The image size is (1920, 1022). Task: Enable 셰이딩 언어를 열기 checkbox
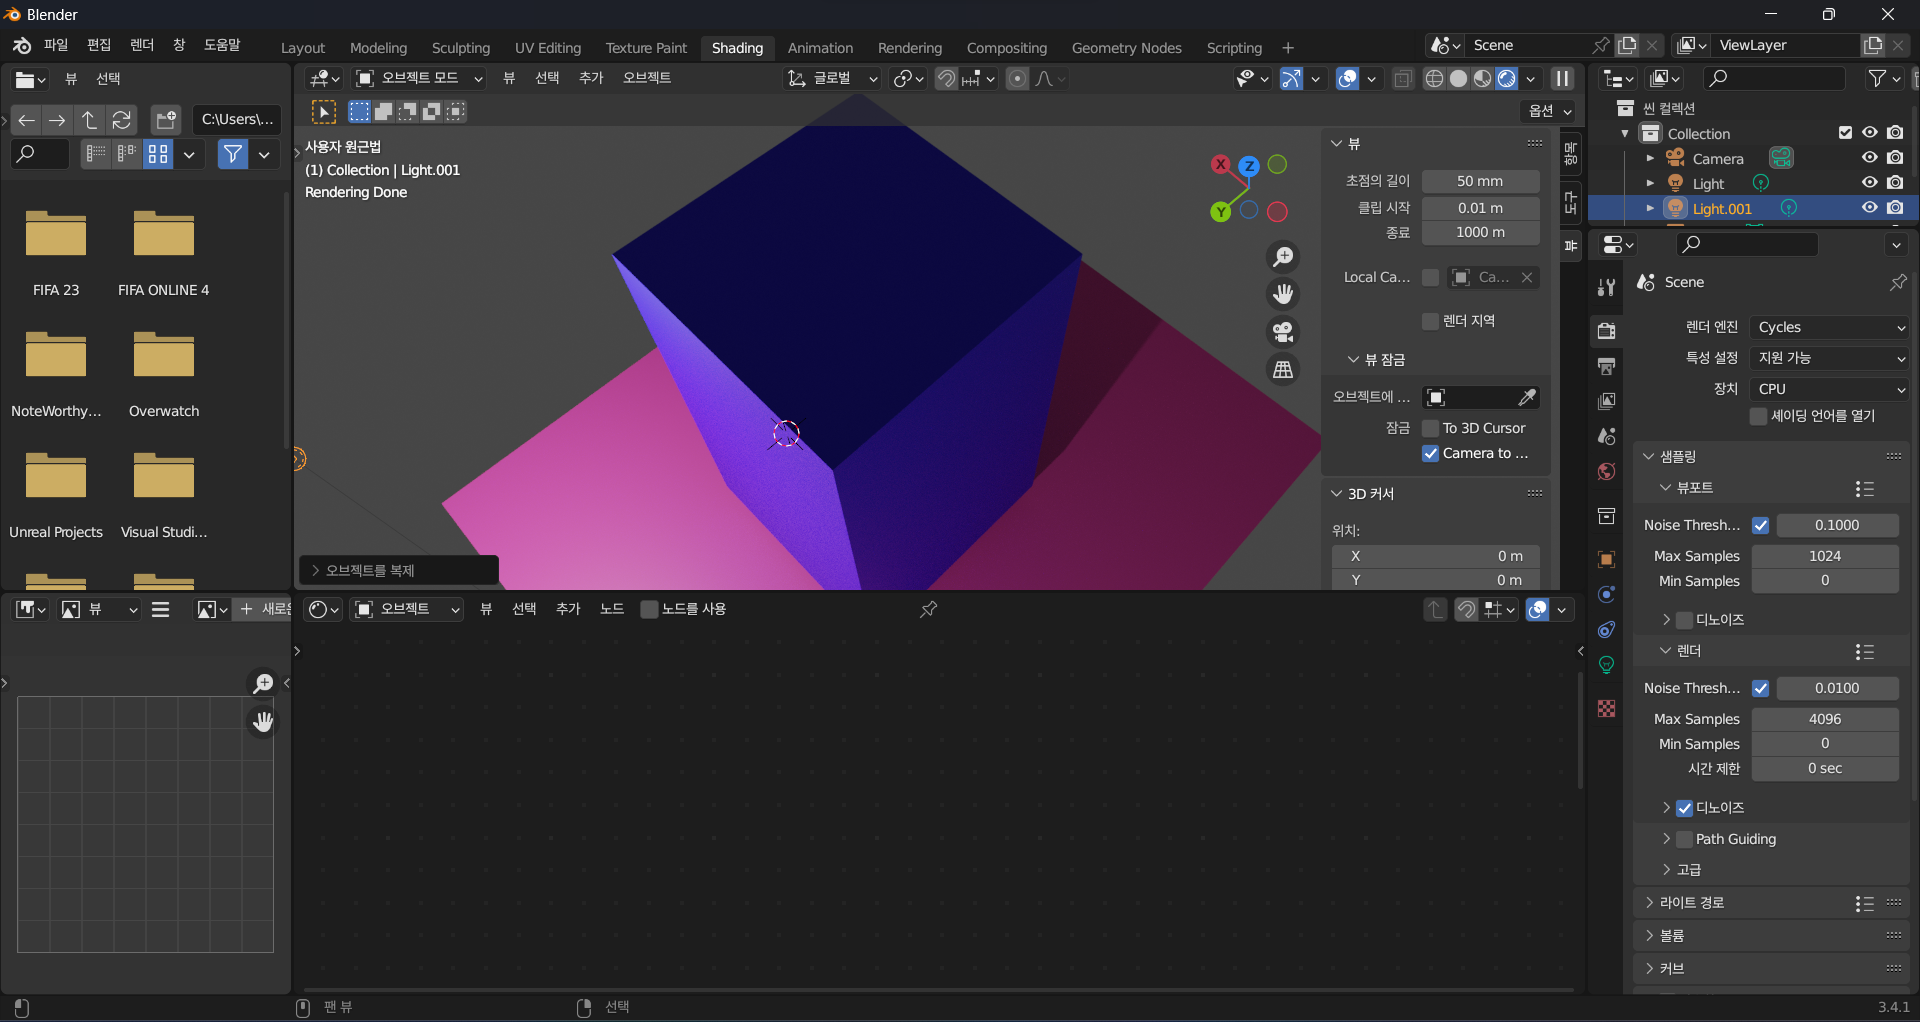coord(1758,416)
